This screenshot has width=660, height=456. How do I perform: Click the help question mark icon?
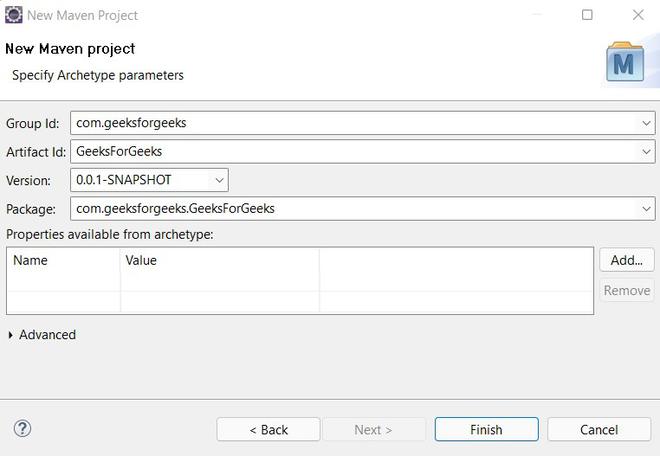(x=22, y=429)
